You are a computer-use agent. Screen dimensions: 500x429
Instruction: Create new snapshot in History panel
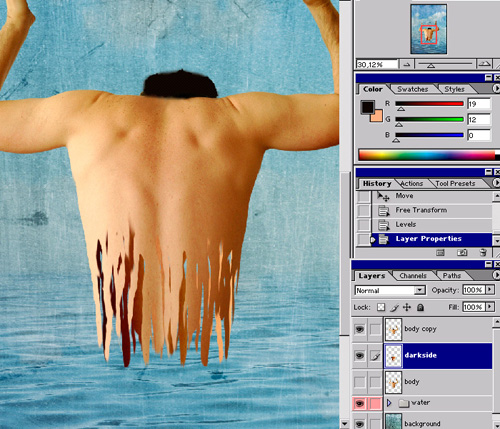pos(462,253)
